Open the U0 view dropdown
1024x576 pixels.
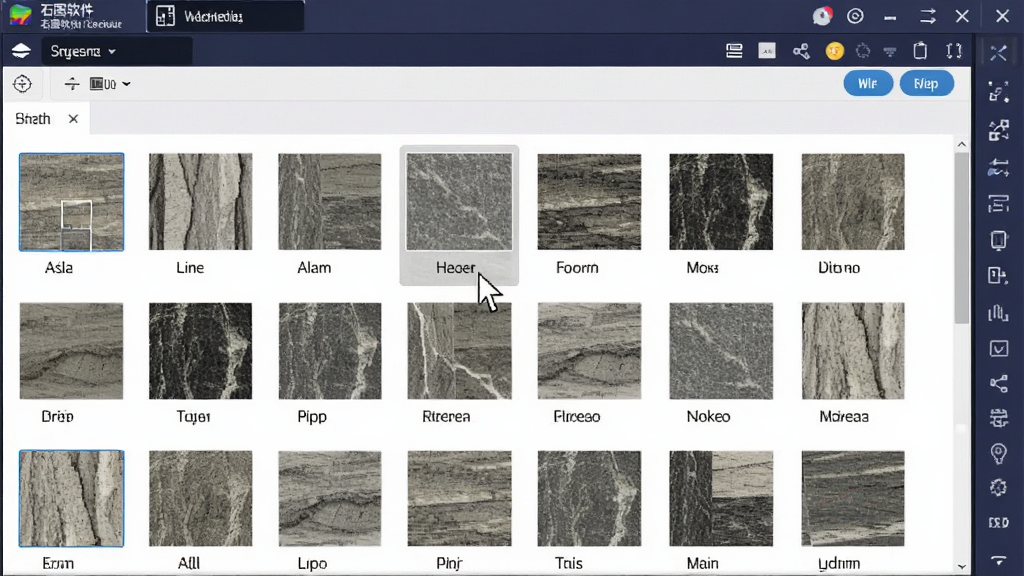110,84
